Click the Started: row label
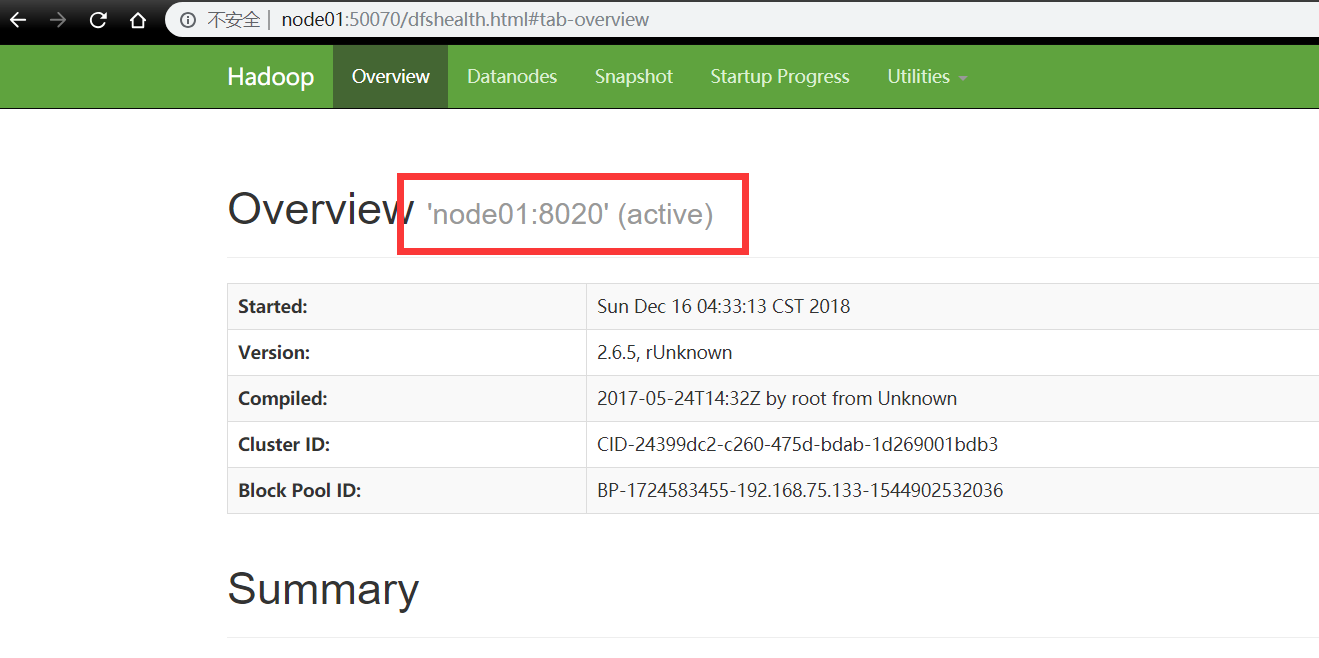This screenshot has height=658, width=1319. pyautogui.click(x=273, y=307)
